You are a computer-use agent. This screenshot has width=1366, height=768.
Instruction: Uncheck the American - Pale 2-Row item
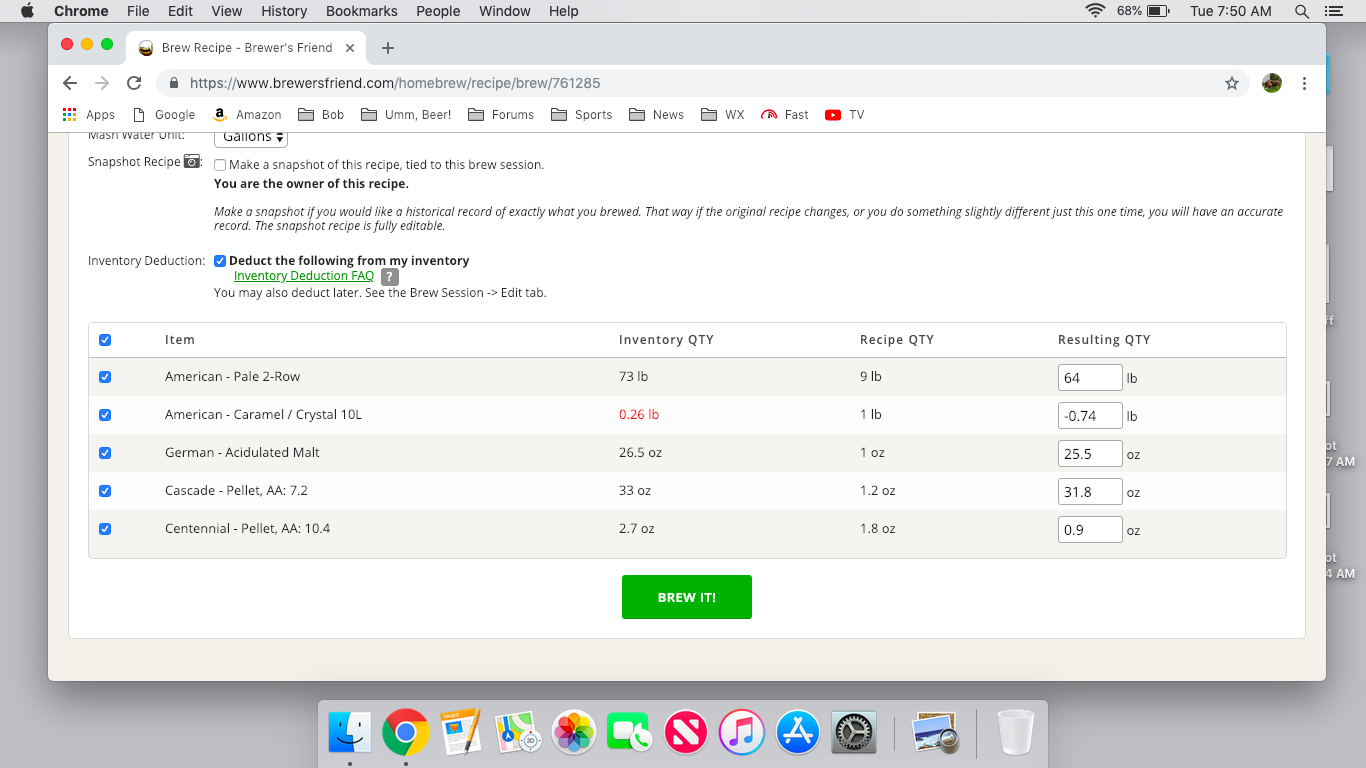coord(105,377)
